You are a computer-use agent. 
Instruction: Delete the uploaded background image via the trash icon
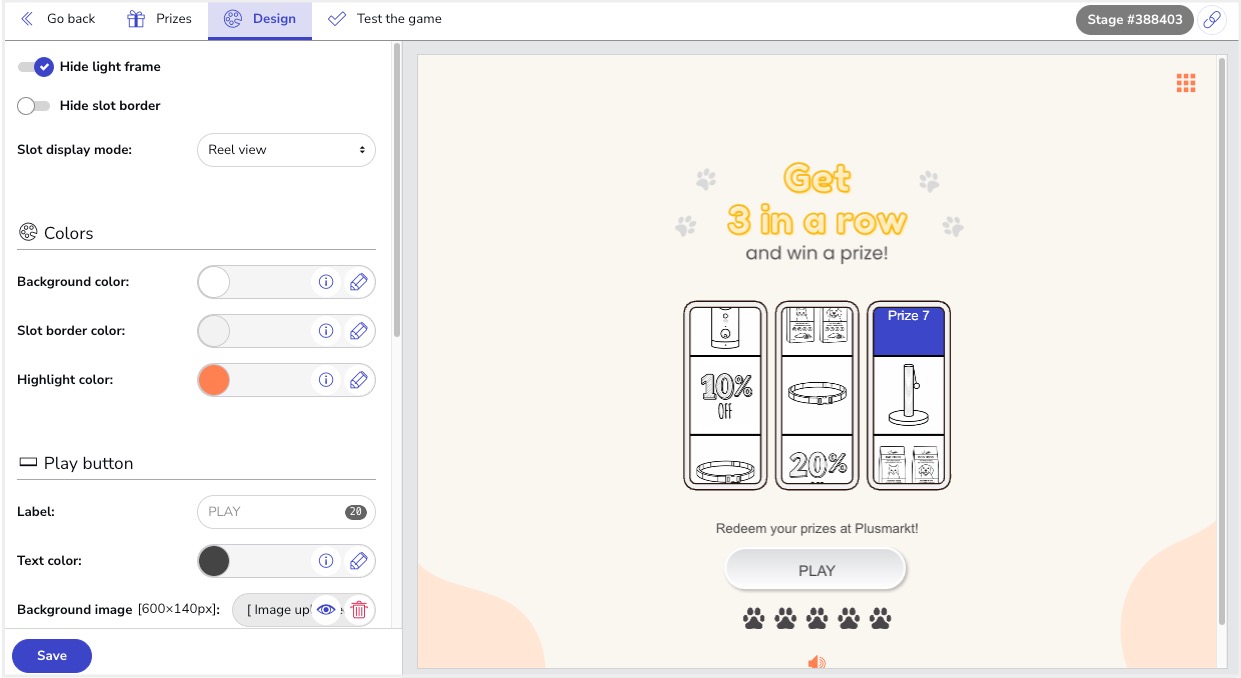click(x=359, y=610)
